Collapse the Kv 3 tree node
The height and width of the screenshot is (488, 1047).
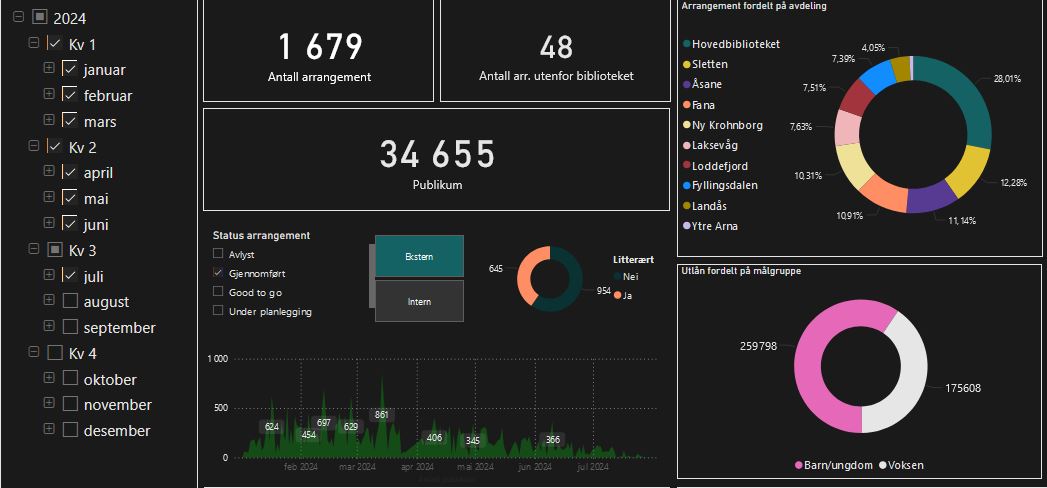(33, 249)
